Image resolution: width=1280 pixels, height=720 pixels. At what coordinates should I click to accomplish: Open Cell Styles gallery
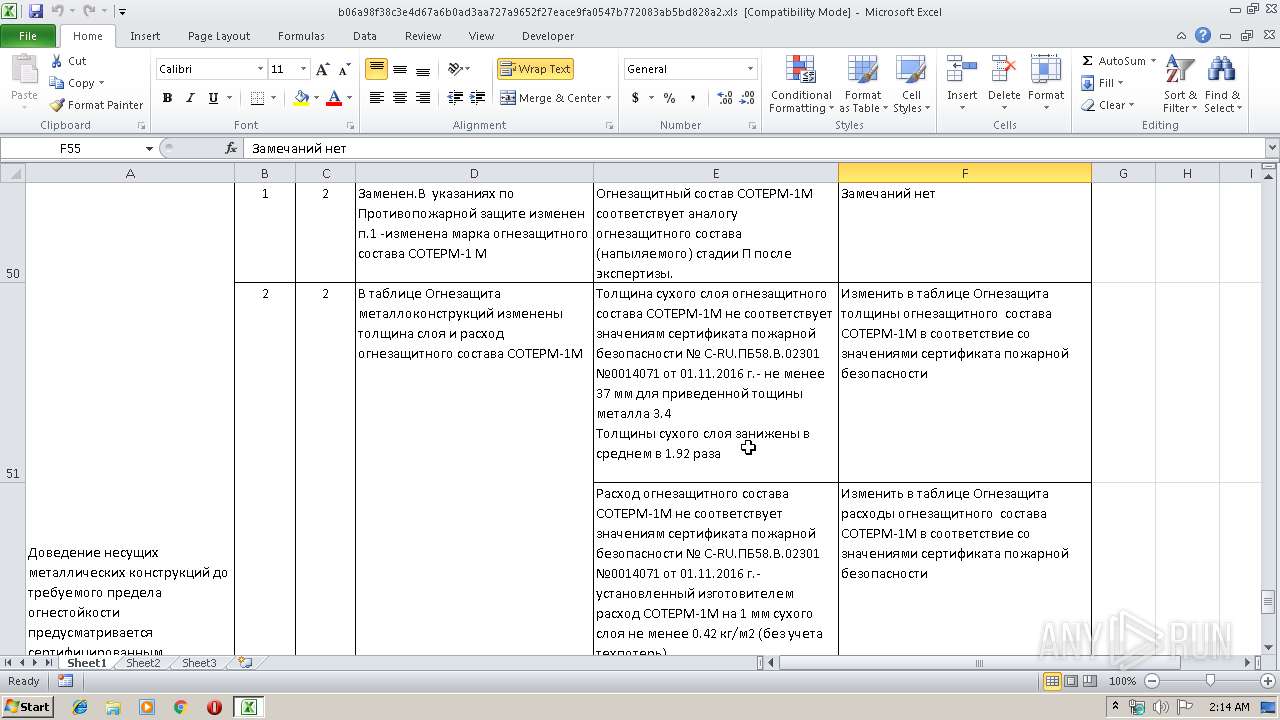pos(909,85)
